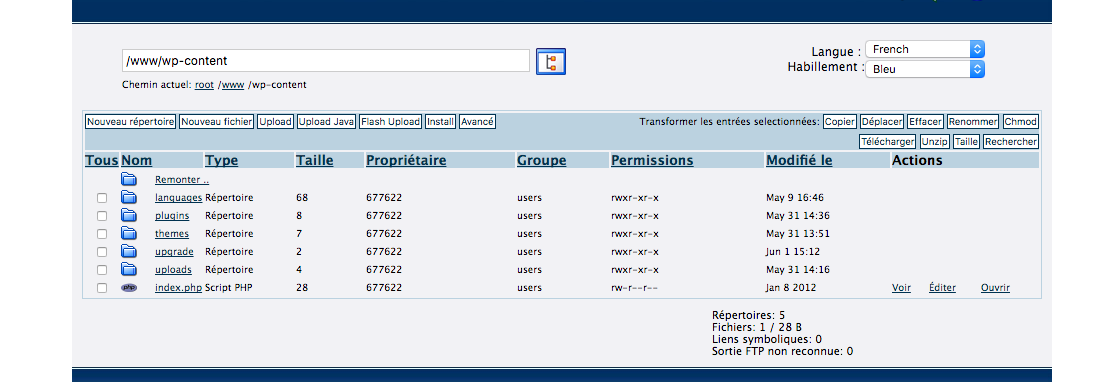The width and height of the screenshot is (1095, 382).
Task: Click Voir action for index.php
Action: tap(902, 288)
